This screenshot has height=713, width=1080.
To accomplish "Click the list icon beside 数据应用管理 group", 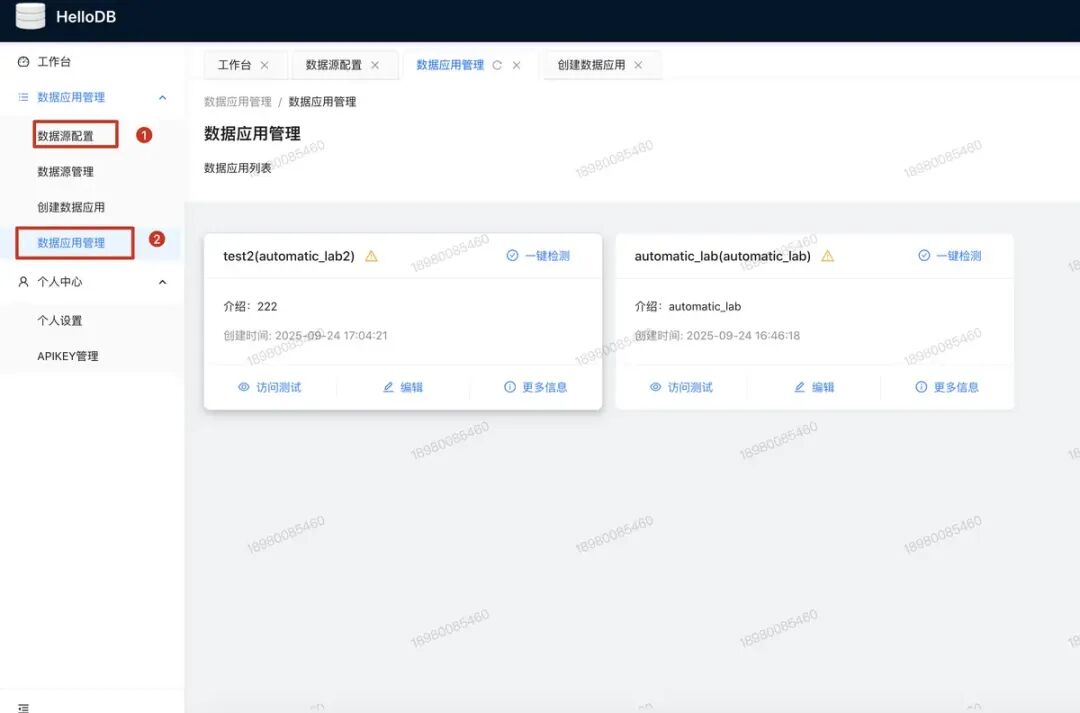I will pos(23,97).
